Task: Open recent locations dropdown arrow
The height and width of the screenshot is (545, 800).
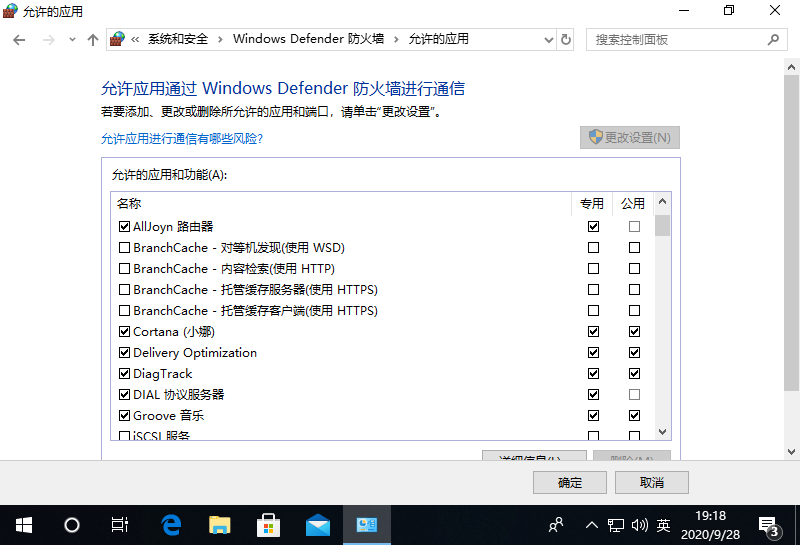Action: click(x=72, y=40)
